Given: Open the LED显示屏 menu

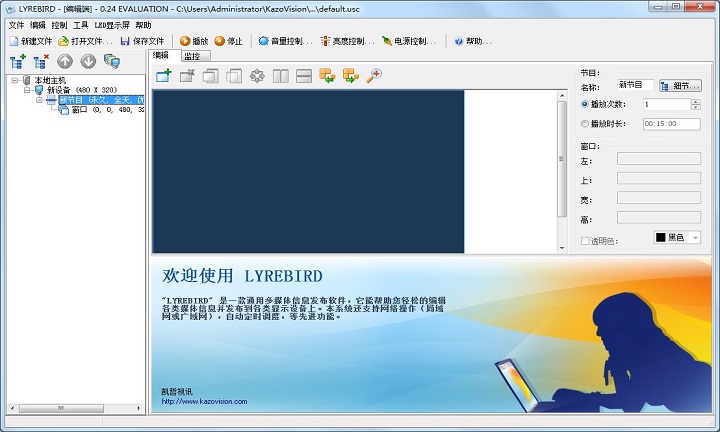Looking at the screenshot, I should click(x=112, y=25).
